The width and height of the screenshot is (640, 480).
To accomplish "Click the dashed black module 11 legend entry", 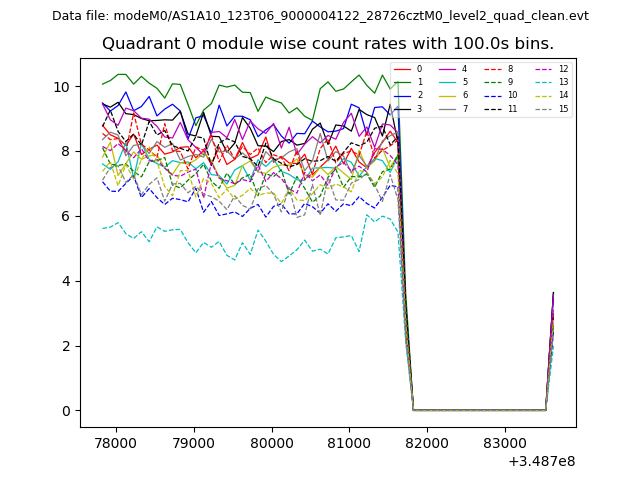I will 500,108.
